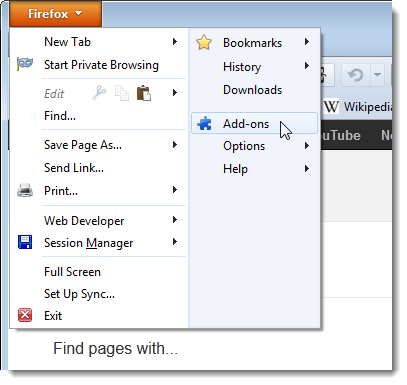Screen dimensions: 407x385
Task: Expand the New Tab submenu arrow
Action: (x=175, y=42)
